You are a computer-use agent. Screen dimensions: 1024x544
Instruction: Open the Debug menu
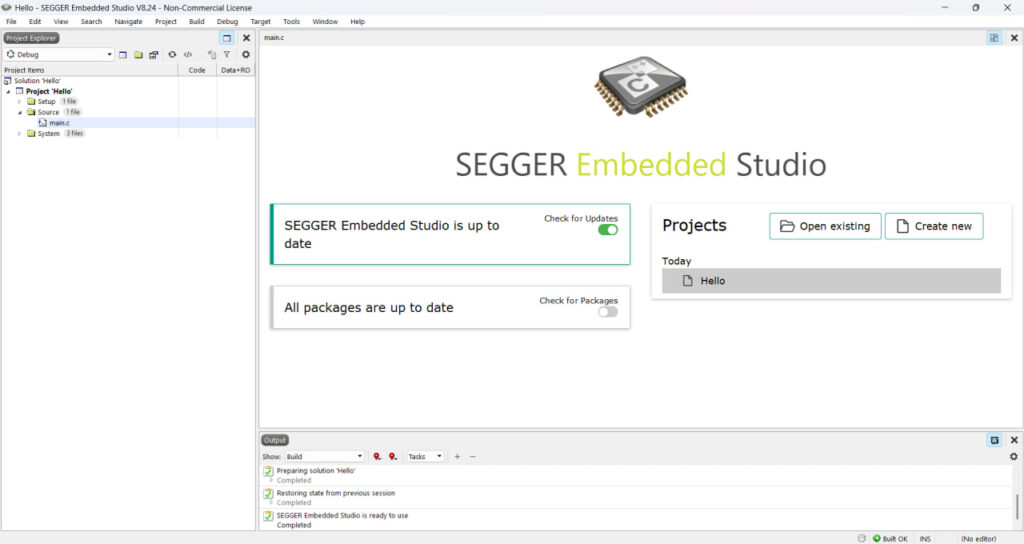[227, 22]
